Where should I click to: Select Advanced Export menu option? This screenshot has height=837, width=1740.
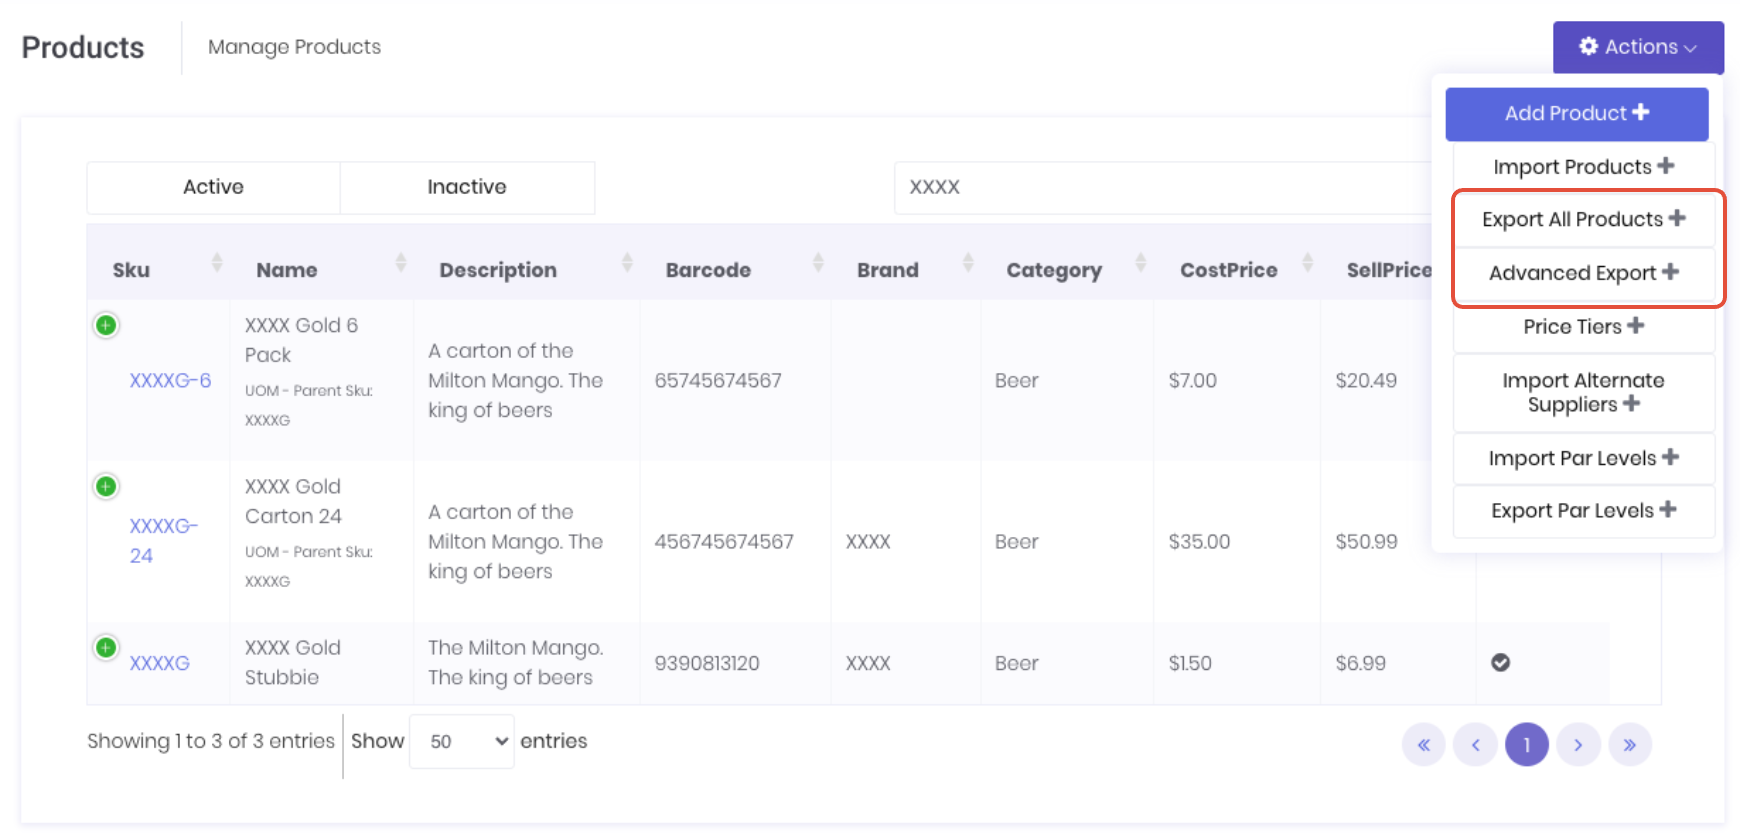click(1583, 272)
